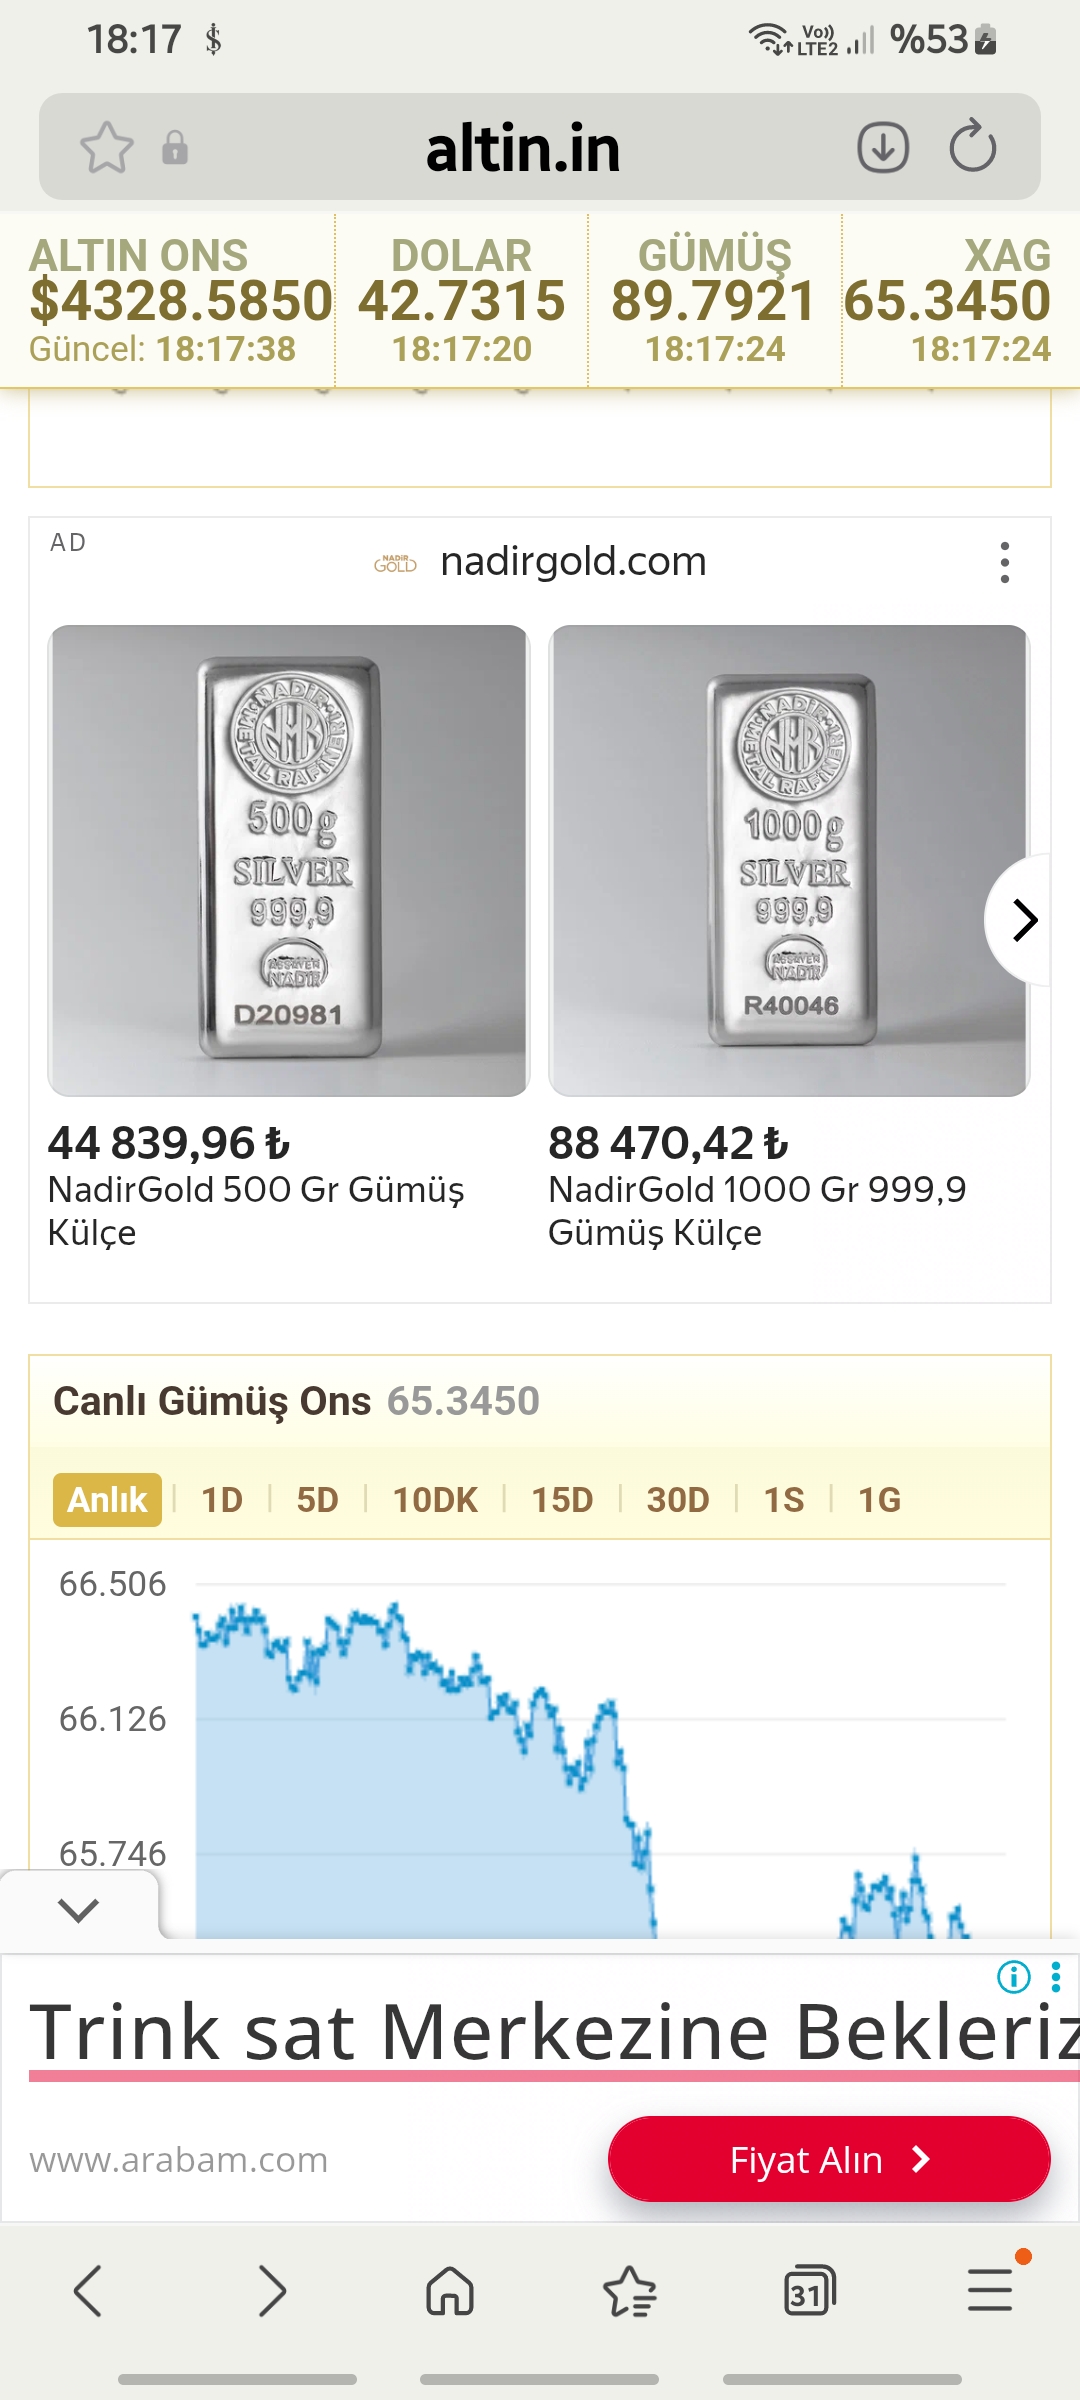Open the nadirgold.com ad link
This screenshot has width=1080, height=2400.
(573, 562)
